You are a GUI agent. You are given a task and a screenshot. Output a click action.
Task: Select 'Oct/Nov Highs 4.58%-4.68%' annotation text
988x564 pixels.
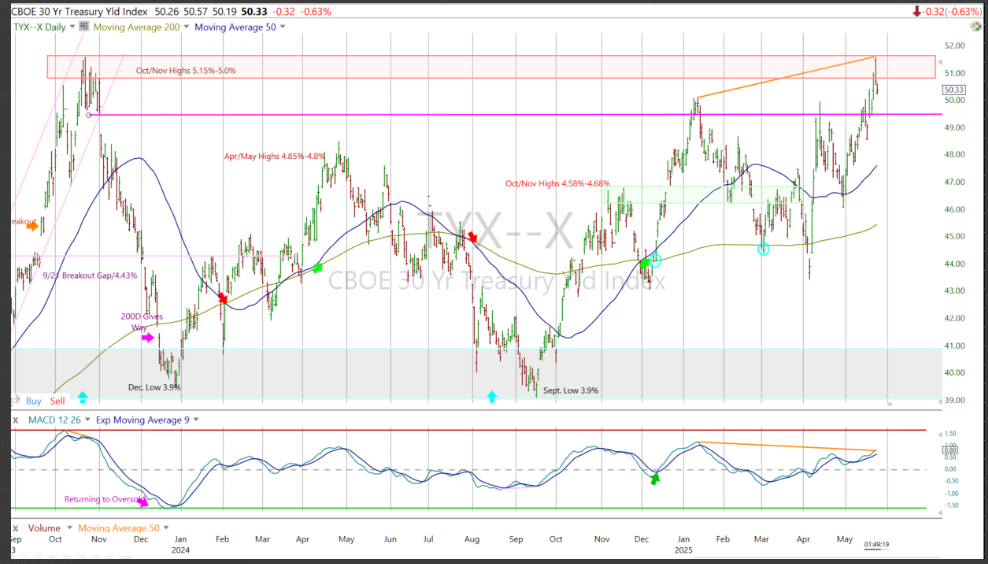(x=558, y=184)
